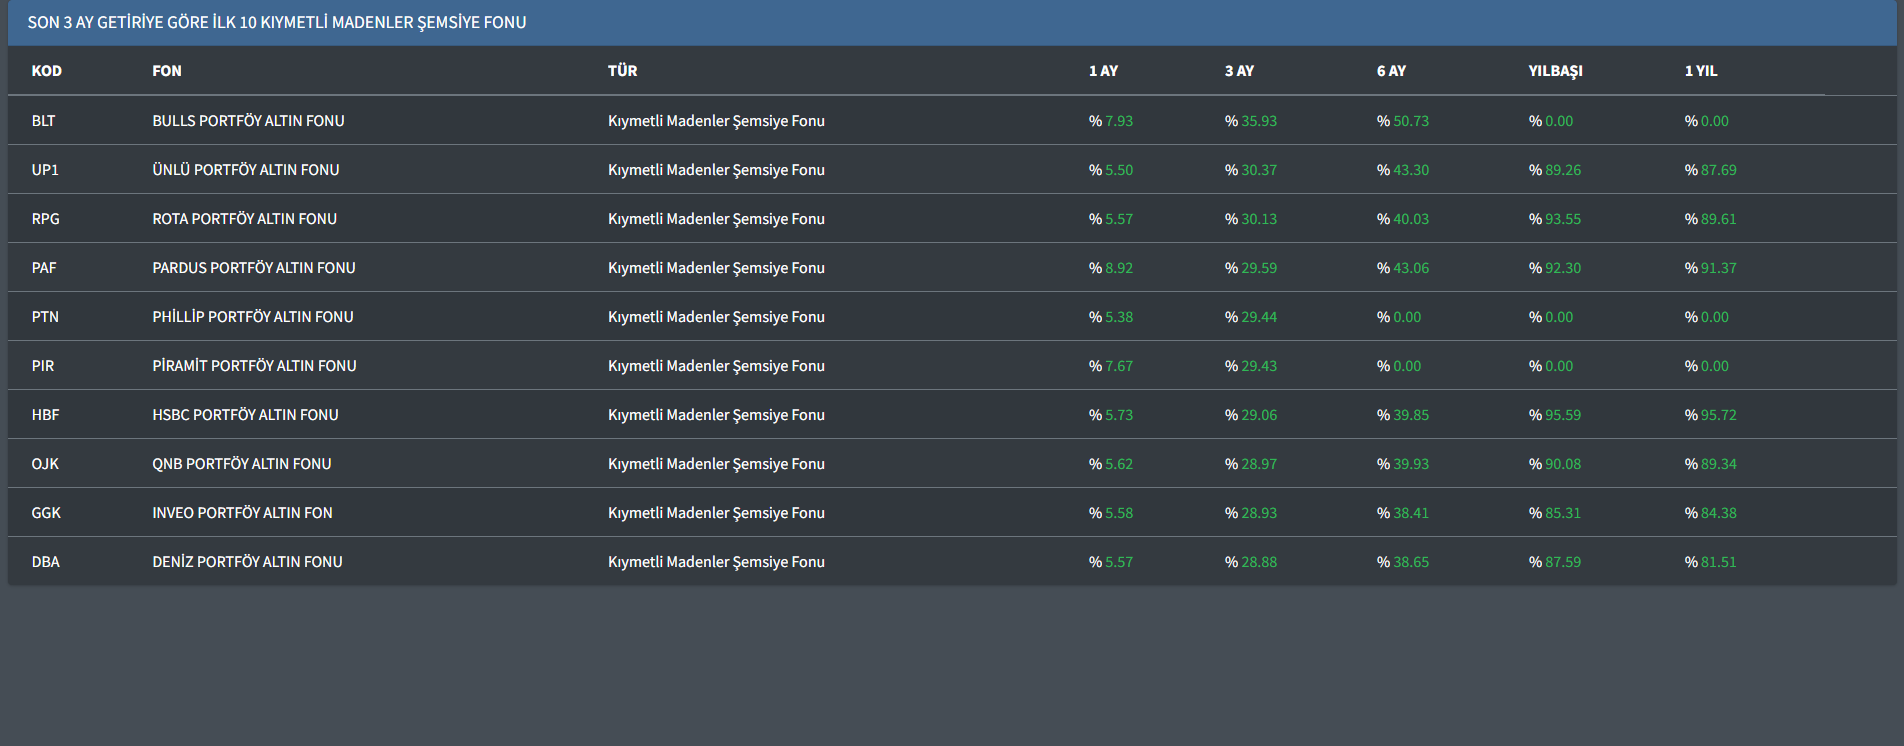Click PHİLLİP PORTFÖY ALTIN FONU name
1904x746 pixels.
click(x=253, y=317)
